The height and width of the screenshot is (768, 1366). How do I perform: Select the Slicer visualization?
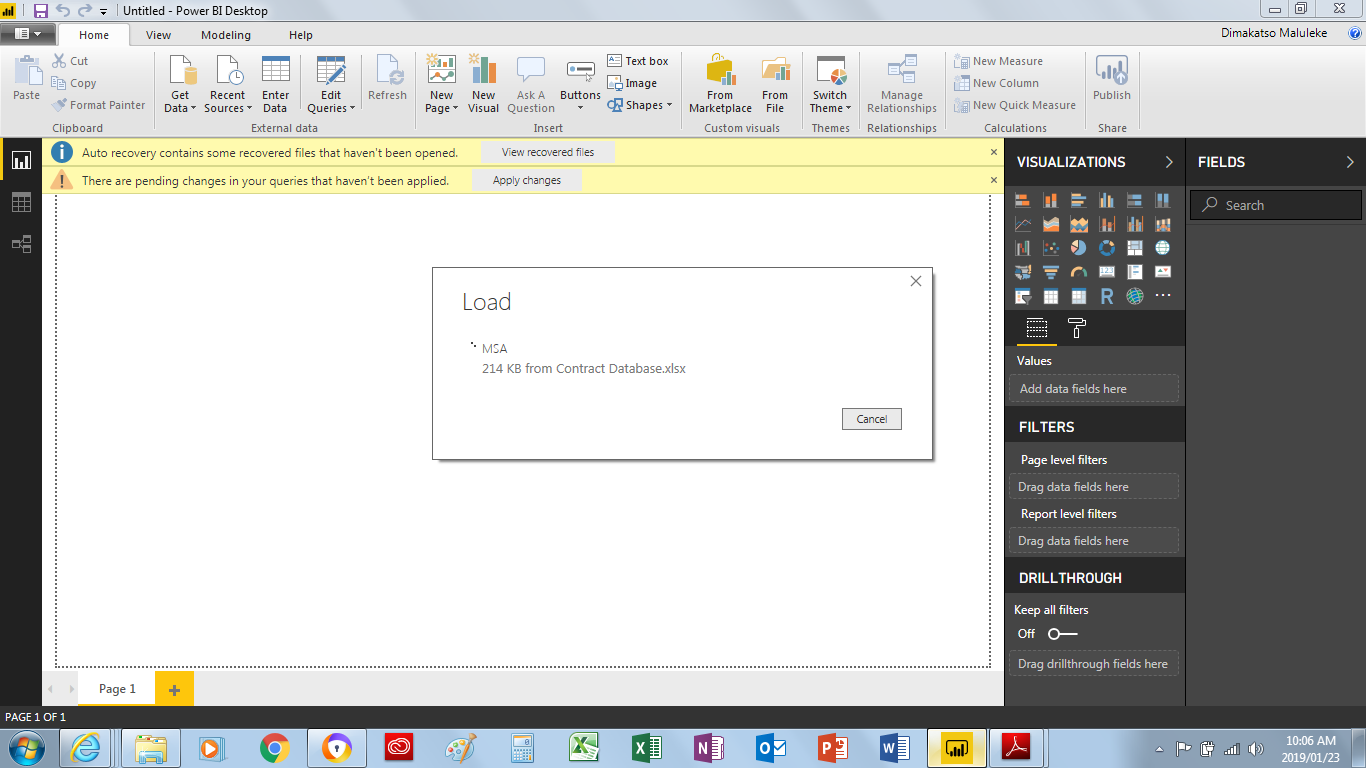coord(1022,296)
